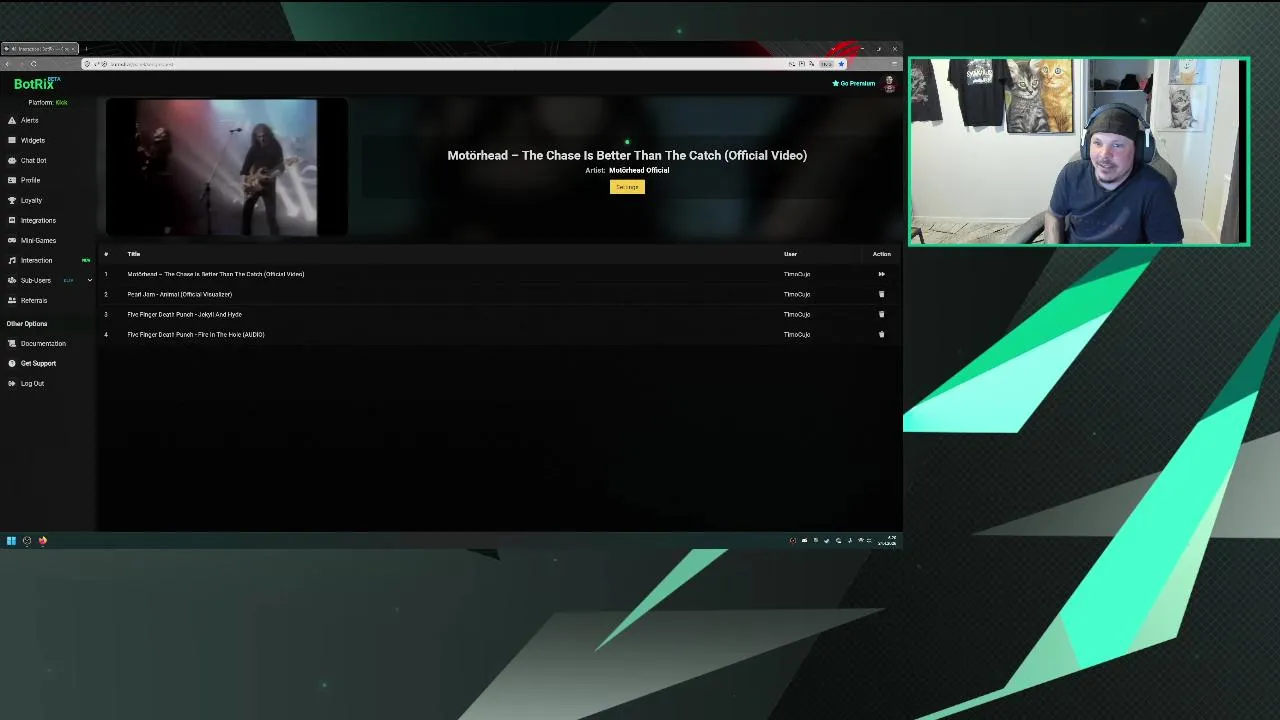Click the Widgets icon in sidebar
Viewport: 1280px width, 720px height.
[x=12, y=140]
